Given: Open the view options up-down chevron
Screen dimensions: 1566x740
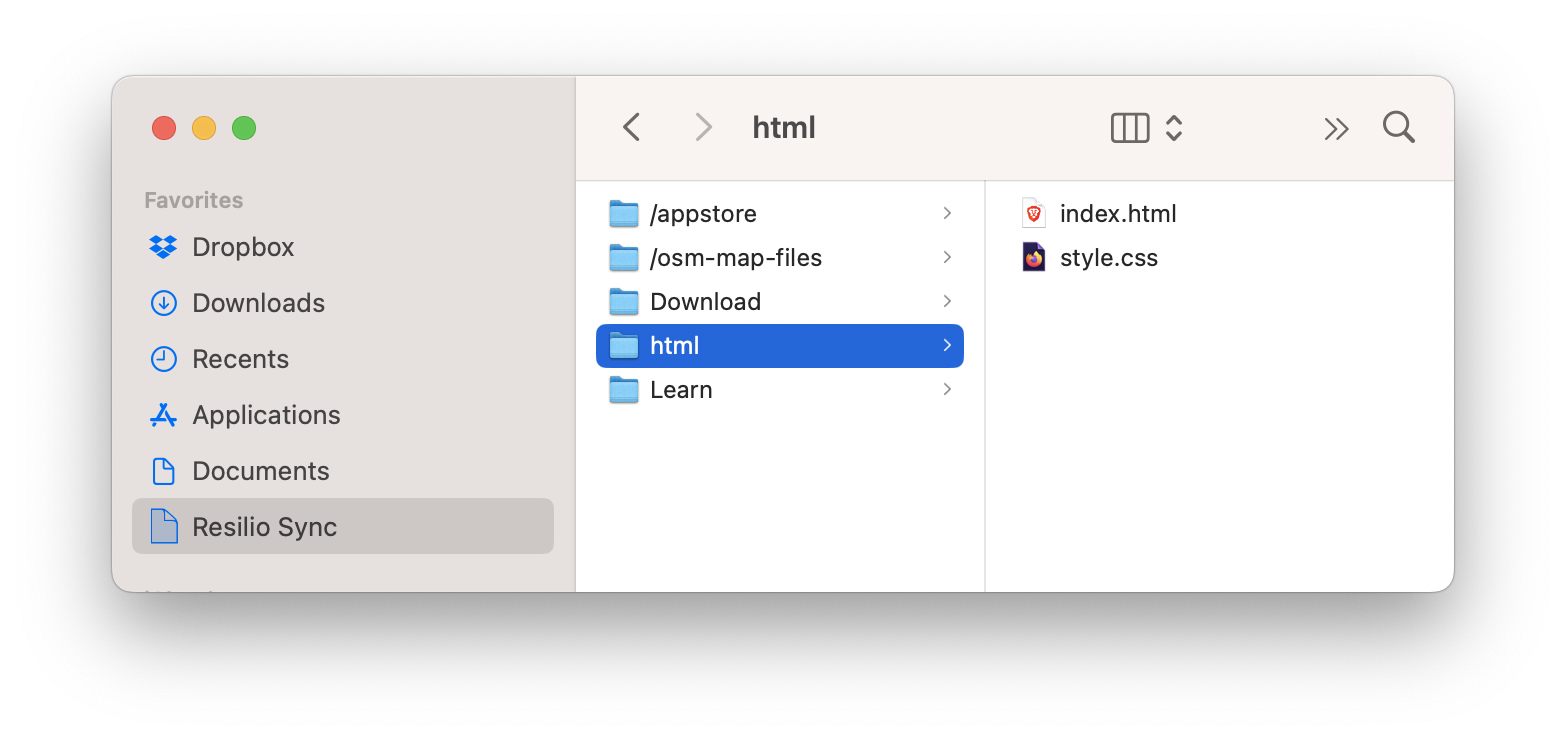Looking at the screenshot, I should (x=1174, y=128).
